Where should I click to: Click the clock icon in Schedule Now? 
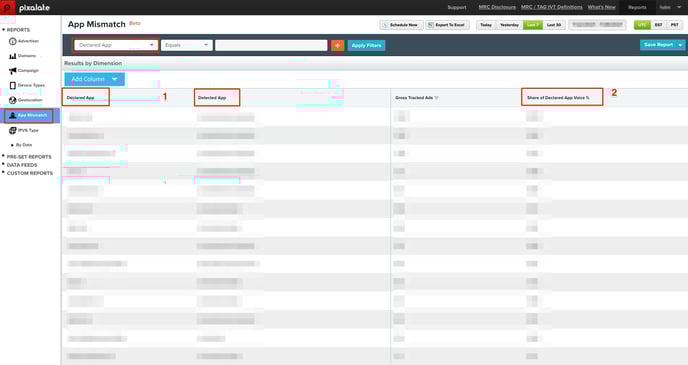[x=386, y=25]
